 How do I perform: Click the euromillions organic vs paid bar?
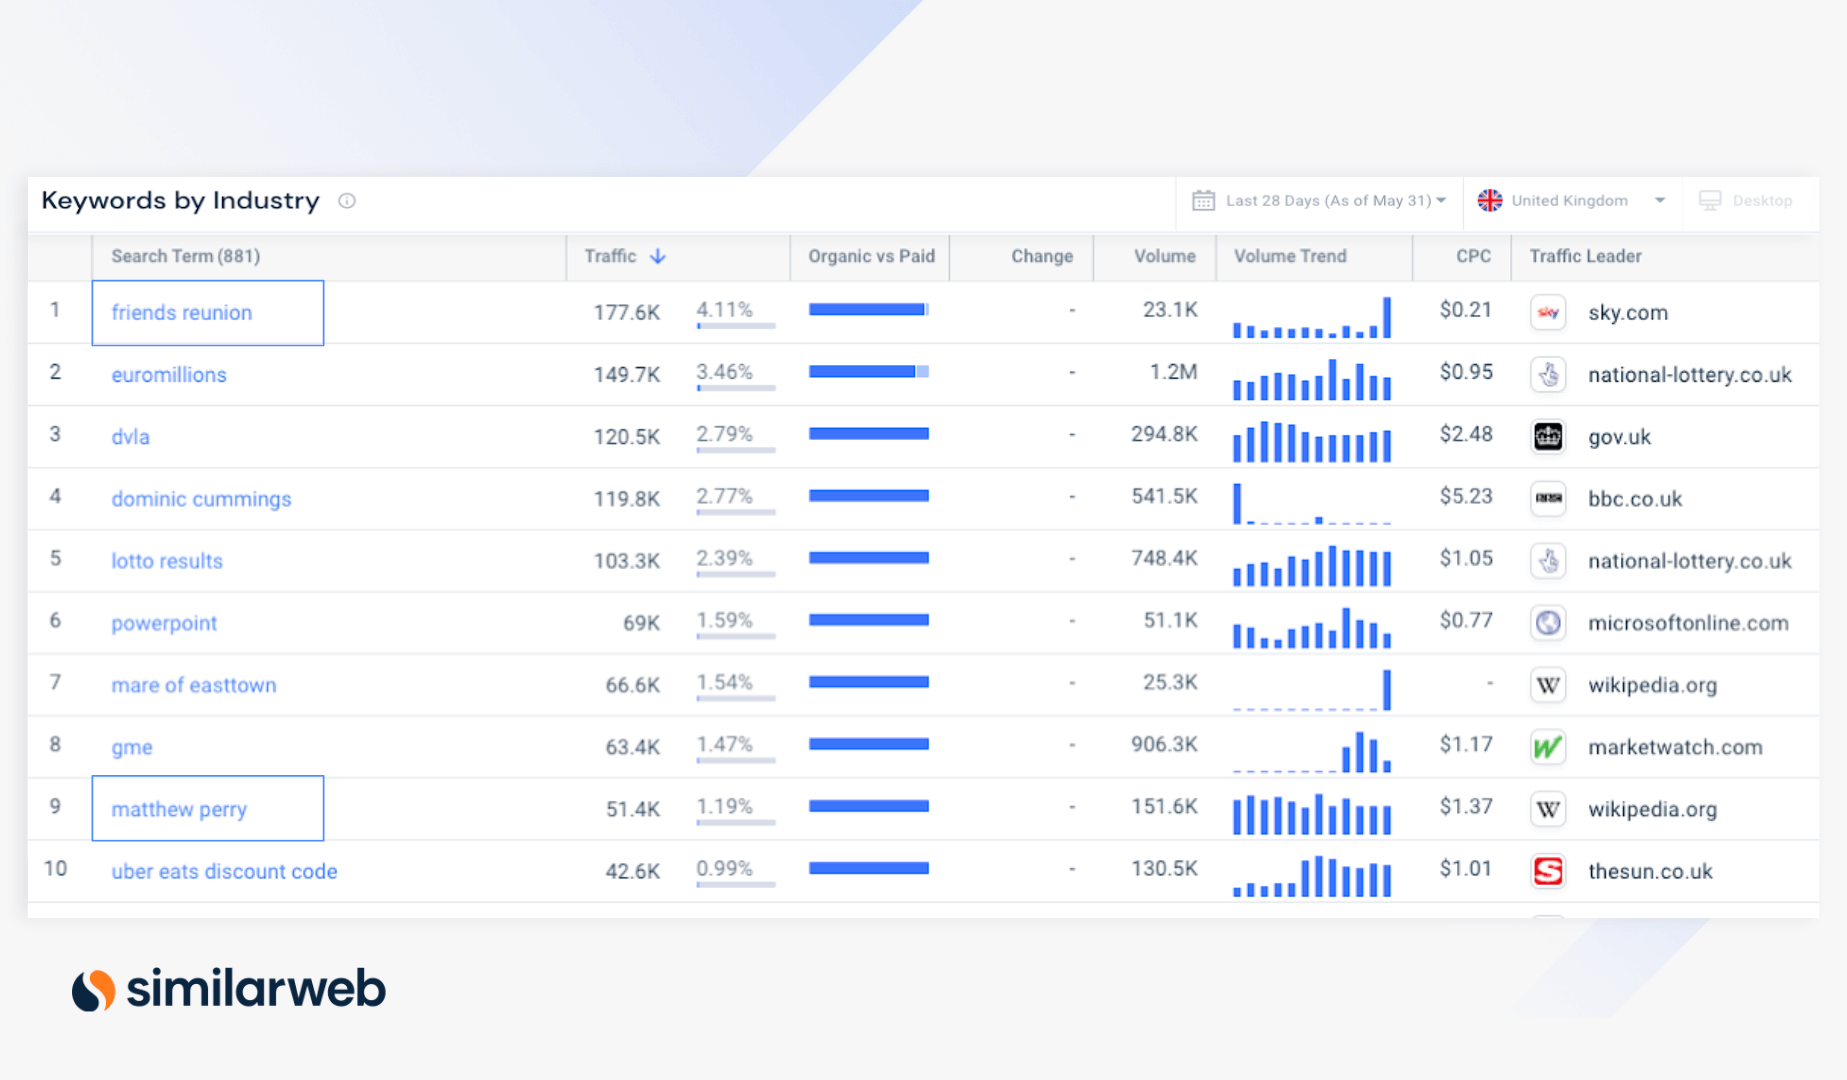tap(869, 372)
